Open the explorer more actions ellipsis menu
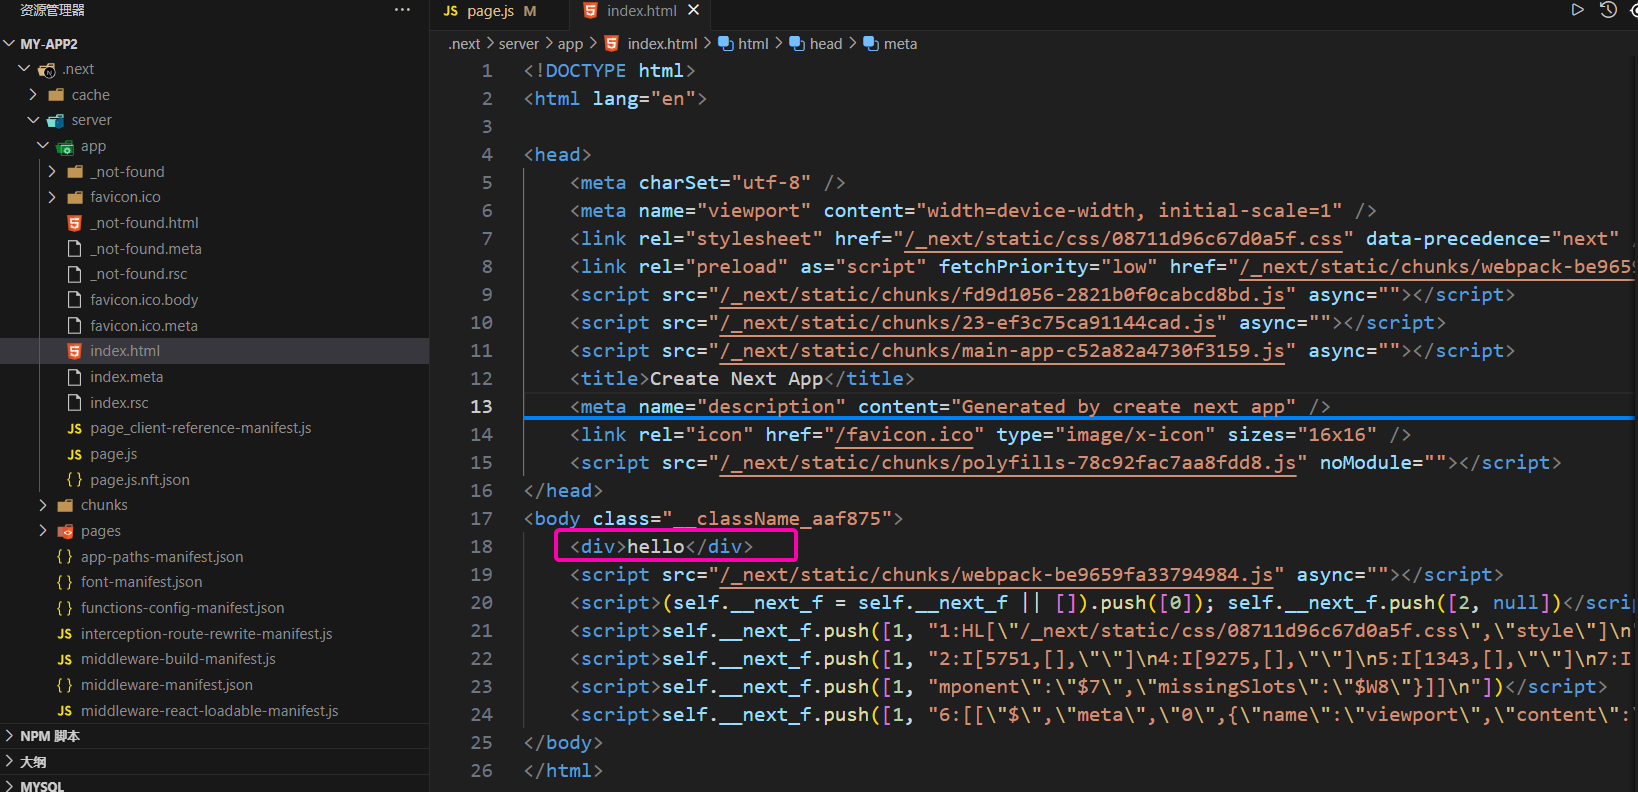The height and width of the screenshot is (792, 1638). click(x=402, y=10)
